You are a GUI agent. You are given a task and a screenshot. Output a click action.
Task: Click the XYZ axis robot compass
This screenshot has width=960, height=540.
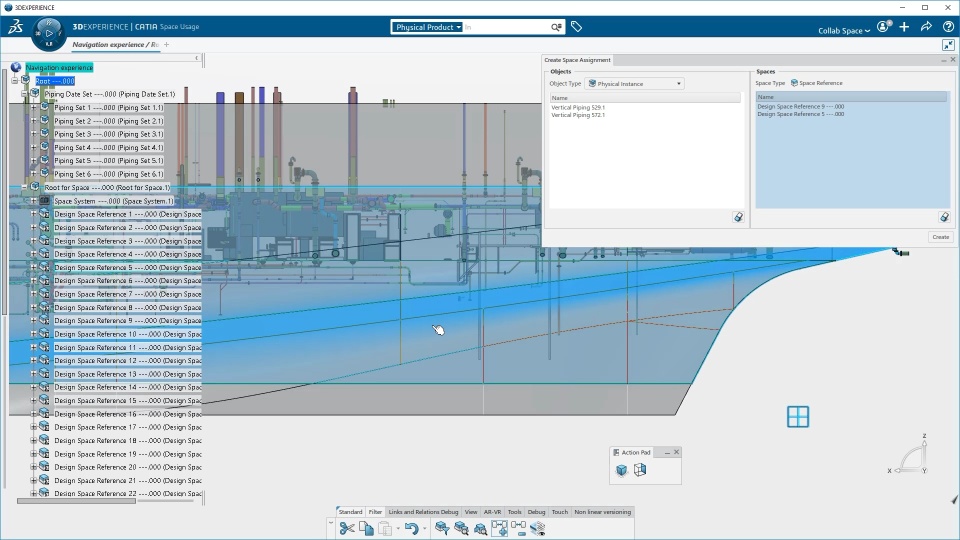click(x=910, y=456)
